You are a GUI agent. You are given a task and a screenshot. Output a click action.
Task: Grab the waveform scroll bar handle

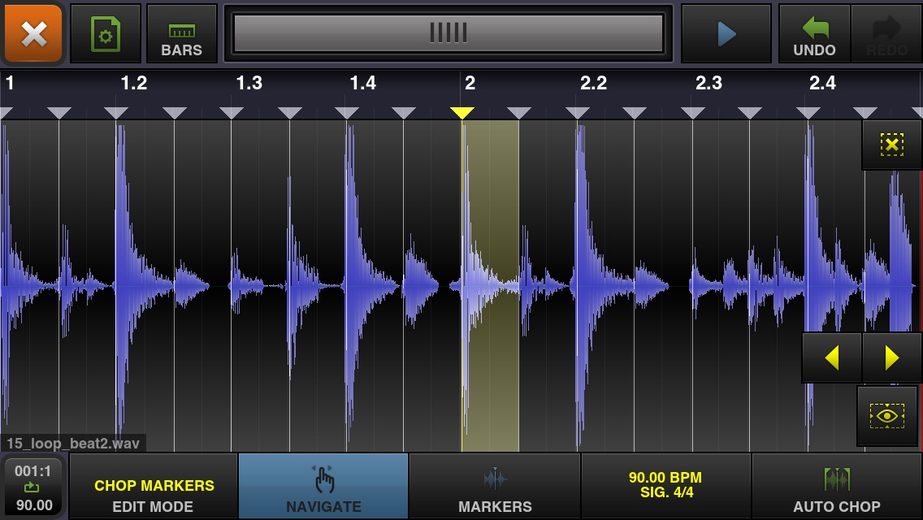coord(448,33)
